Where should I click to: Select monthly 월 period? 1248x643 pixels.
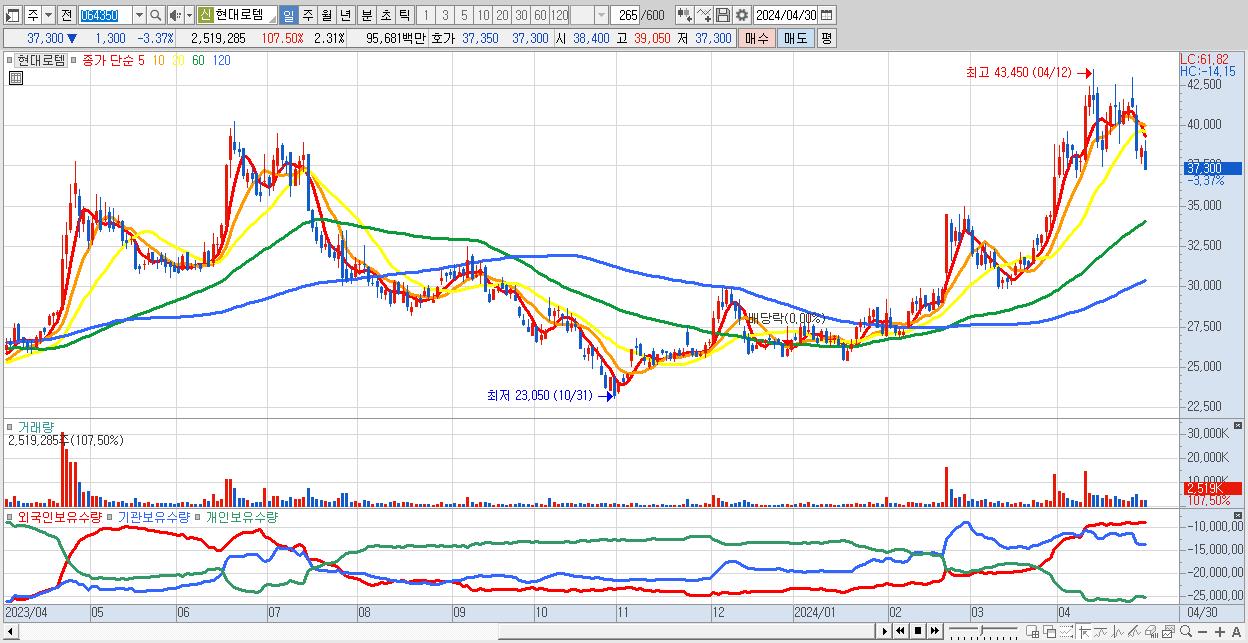[326, 16]
